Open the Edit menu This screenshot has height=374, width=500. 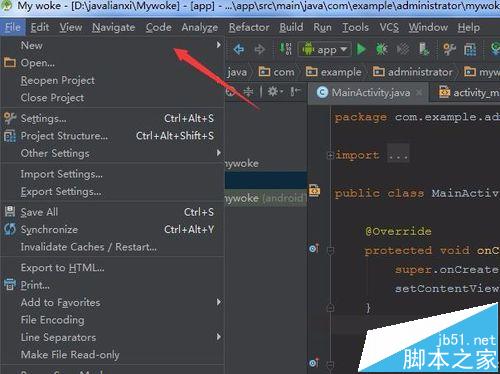(40, 27)
